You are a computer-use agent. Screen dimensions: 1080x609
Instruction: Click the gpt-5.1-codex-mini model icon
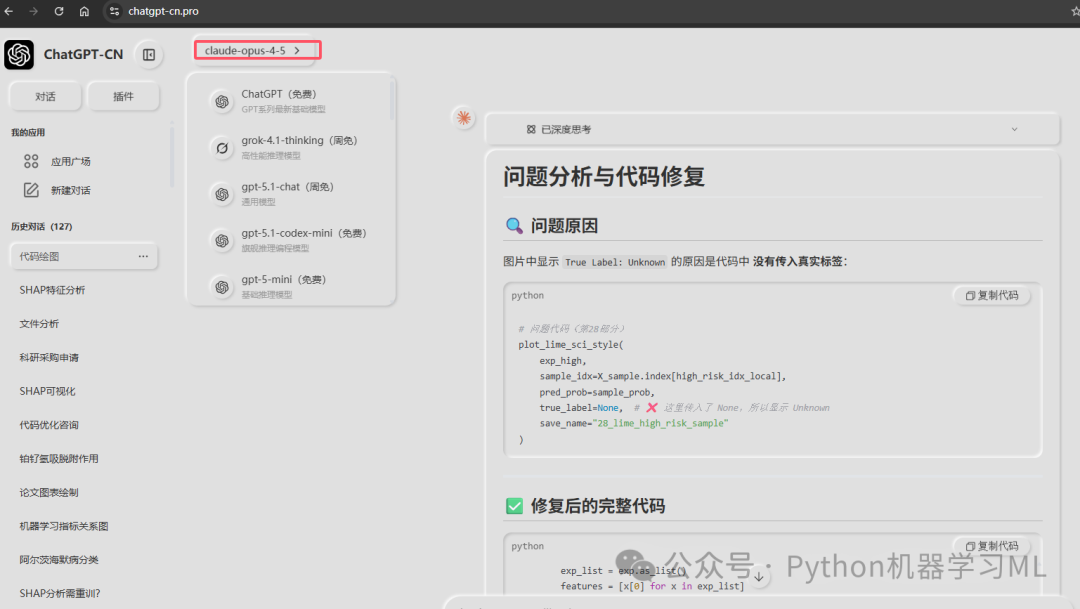pyautogui.click(x=222, y=240)
